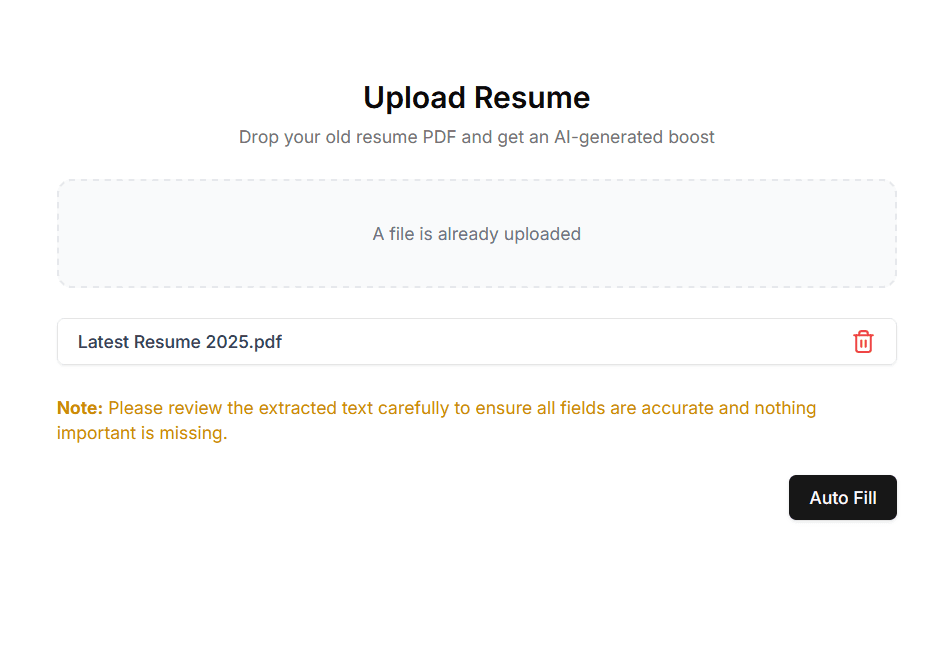945x666 pixels.
Task: Click the word 'Resume' in the page title
Action: [532, 98]
